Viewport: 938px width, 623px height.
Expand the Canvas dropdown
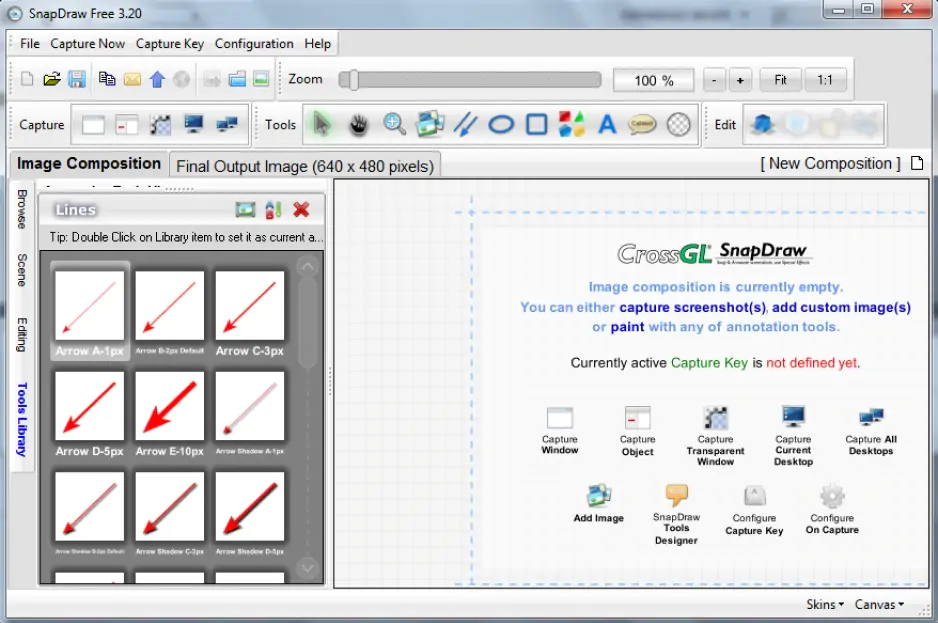pos(879,604)
